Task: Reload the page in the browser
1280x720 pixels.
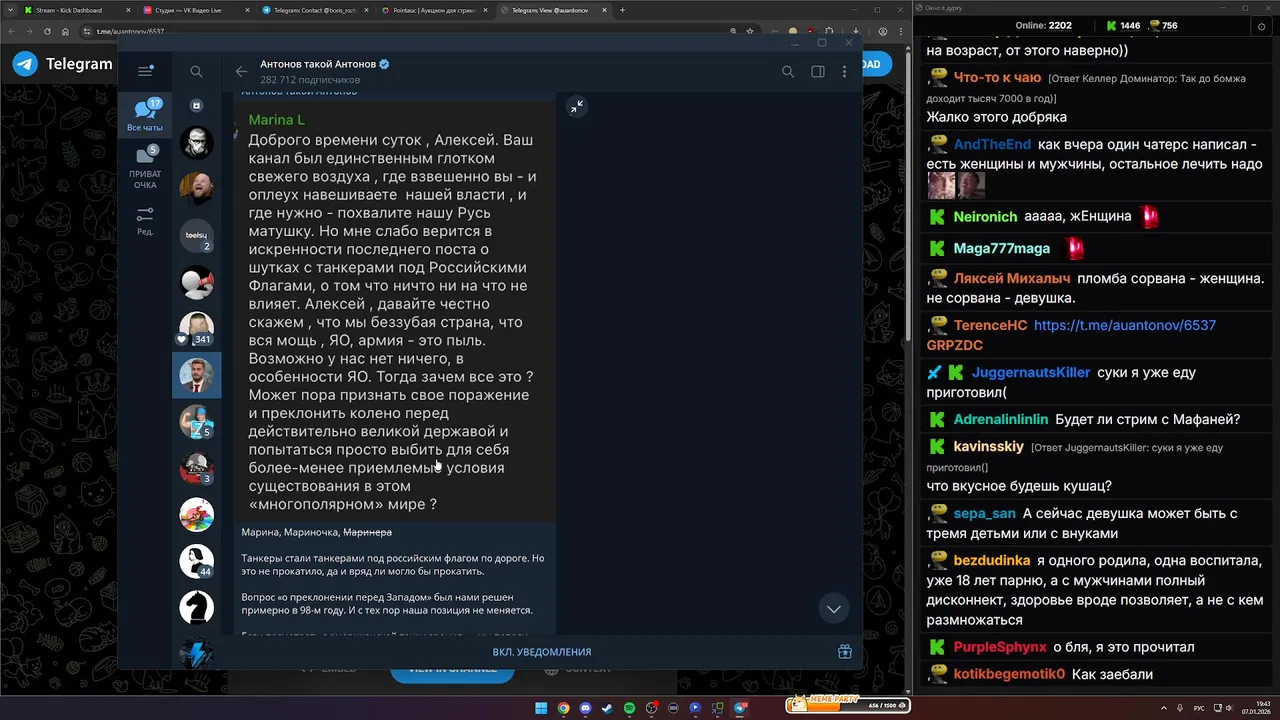Action: tap(46, 31)
